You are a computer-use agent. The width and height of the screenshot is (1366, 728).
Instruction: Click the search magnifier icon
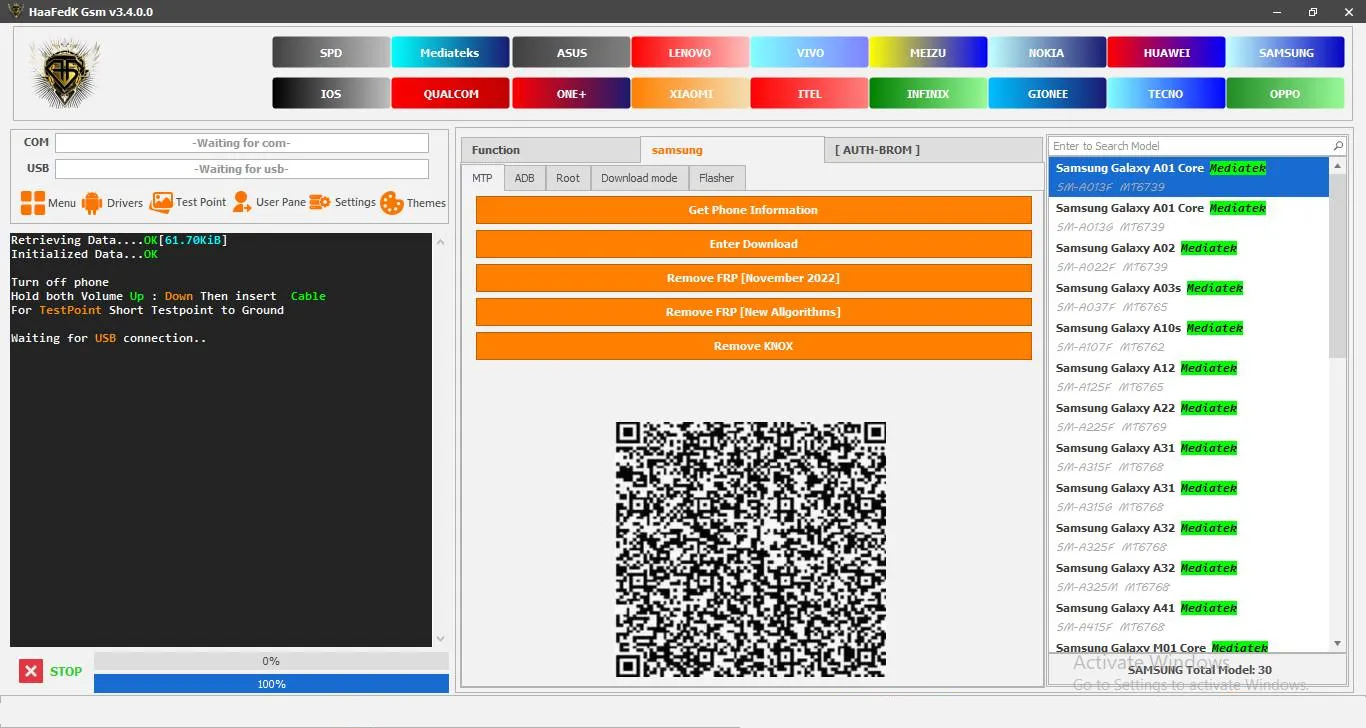pos(1338,146)
